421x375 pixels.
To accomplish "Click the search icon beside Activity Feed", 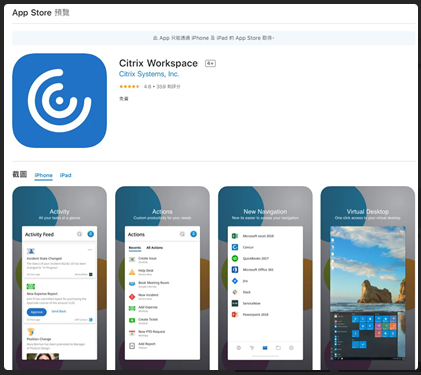I will [79, 234].
